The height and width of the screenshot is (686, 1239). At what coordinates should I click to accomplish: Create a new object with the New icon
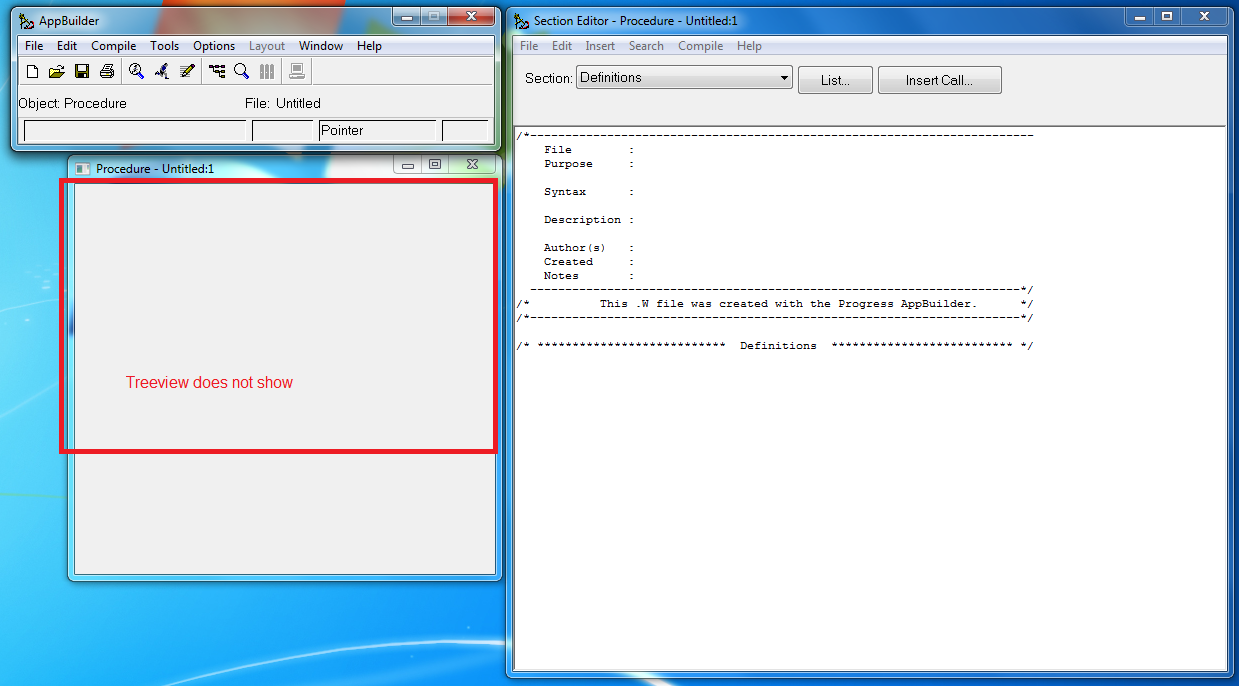click(x=32, y=71)
